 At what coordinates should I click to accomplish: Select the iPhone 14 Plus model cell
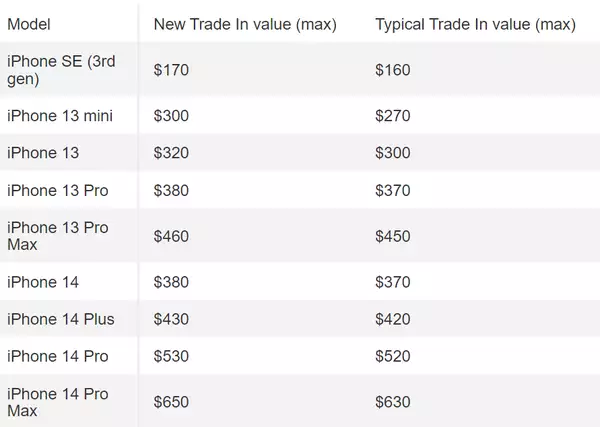tap(61, 319)
